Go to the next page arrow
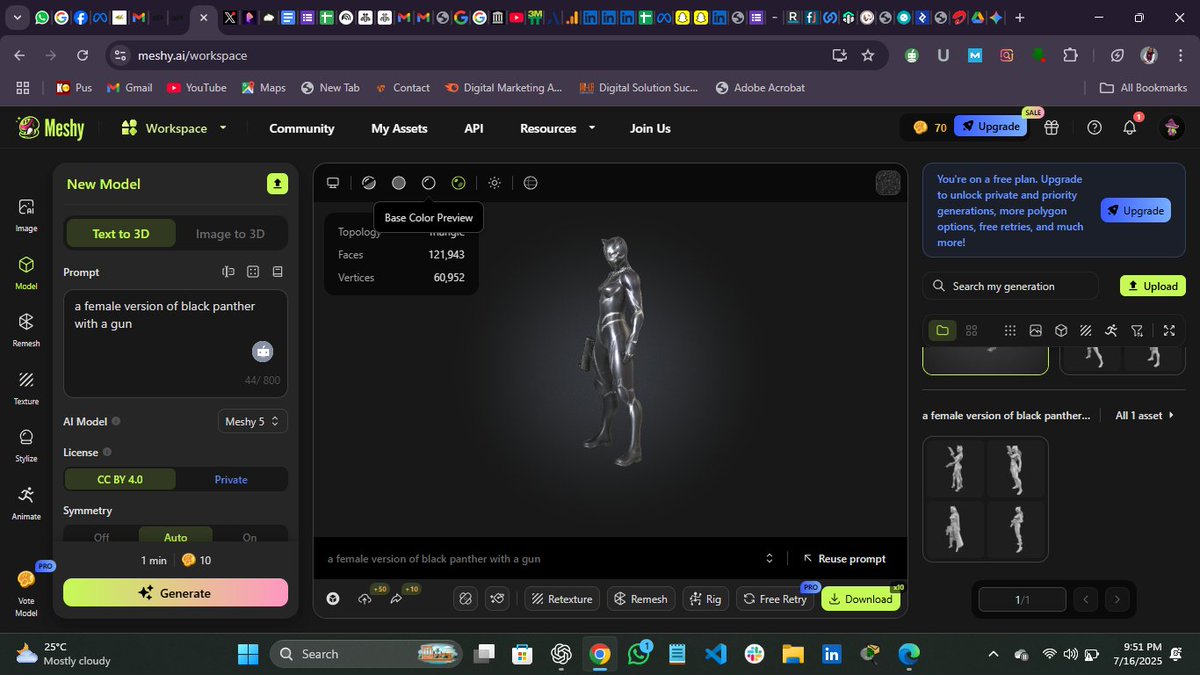The width and height of the screenshot is (1200, 675). coord(1117,599)
